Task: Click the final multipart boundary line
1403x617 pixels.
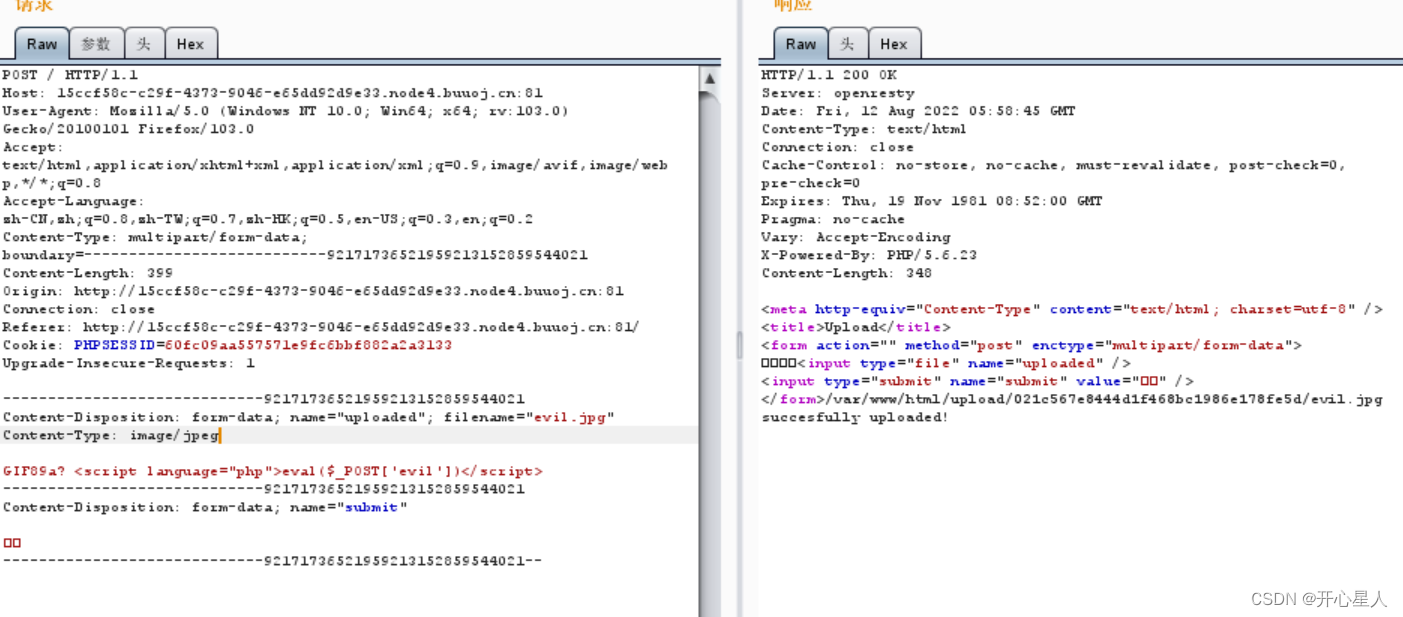Action: click(x=272, y=561)
